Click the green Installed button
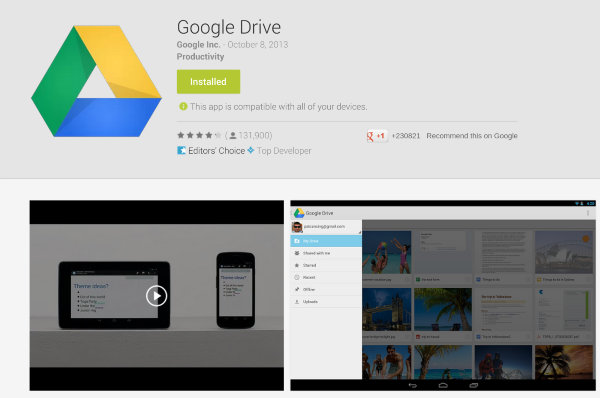The width and height of the screenshot is (600, 398). [x=208, y=82]
